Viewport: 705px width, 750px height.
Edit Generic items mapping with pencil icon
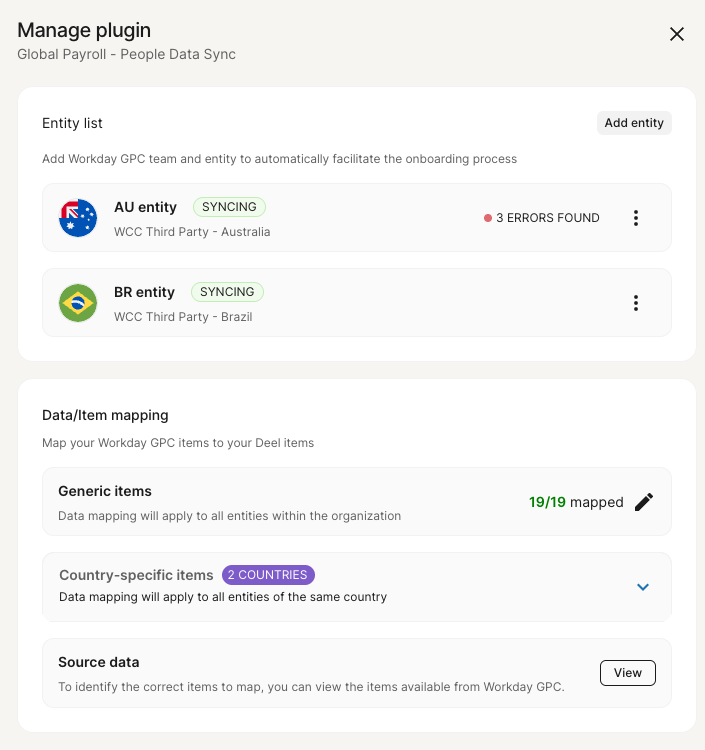(x=644, y=502)
